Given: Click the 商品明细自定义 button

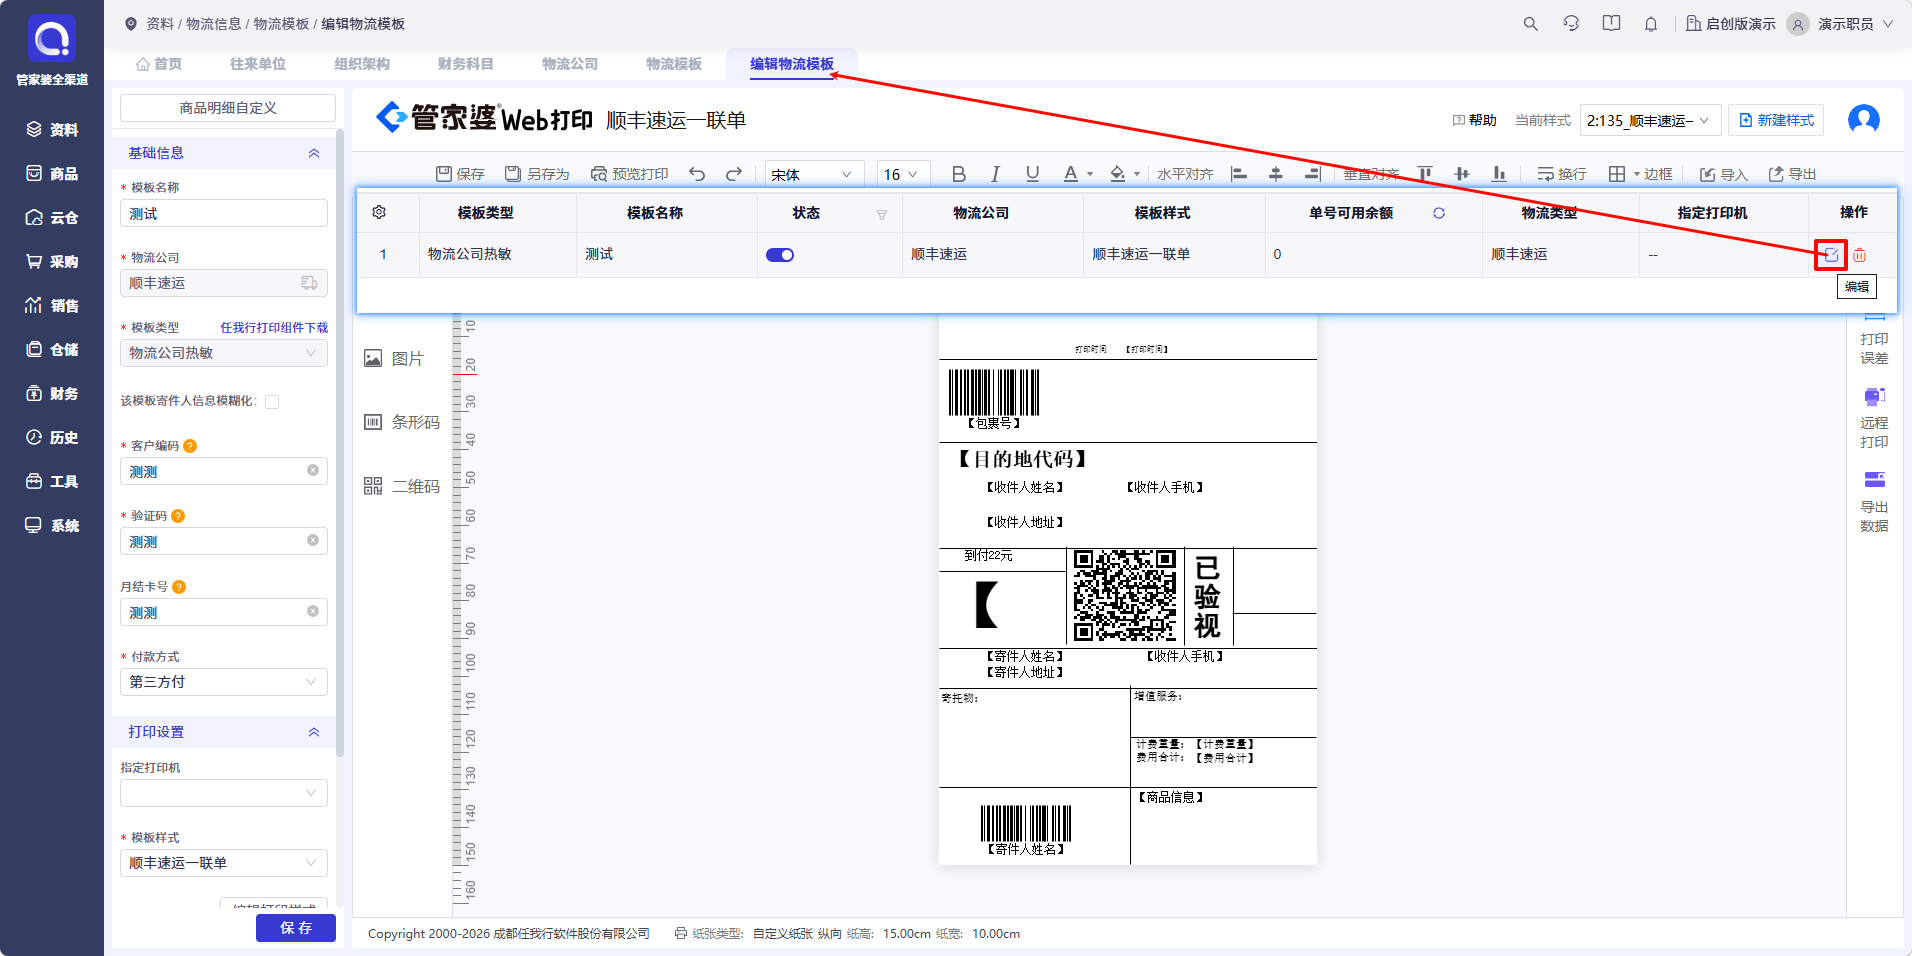Looking at the screenshot, I should 228,108.
